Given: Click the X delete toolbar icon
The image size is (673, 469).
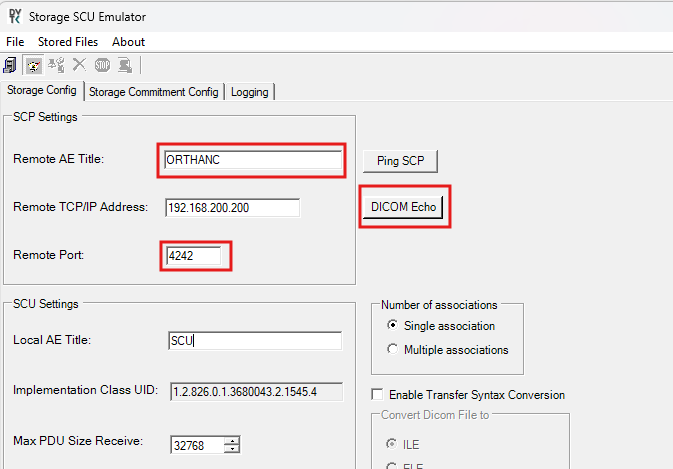Looking at the screenshot, I should tap(79, 65).
